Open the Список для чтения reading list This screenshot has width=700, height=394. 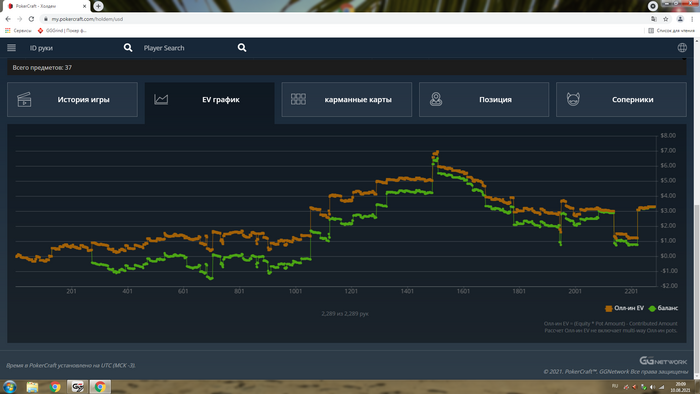(671, 30)
